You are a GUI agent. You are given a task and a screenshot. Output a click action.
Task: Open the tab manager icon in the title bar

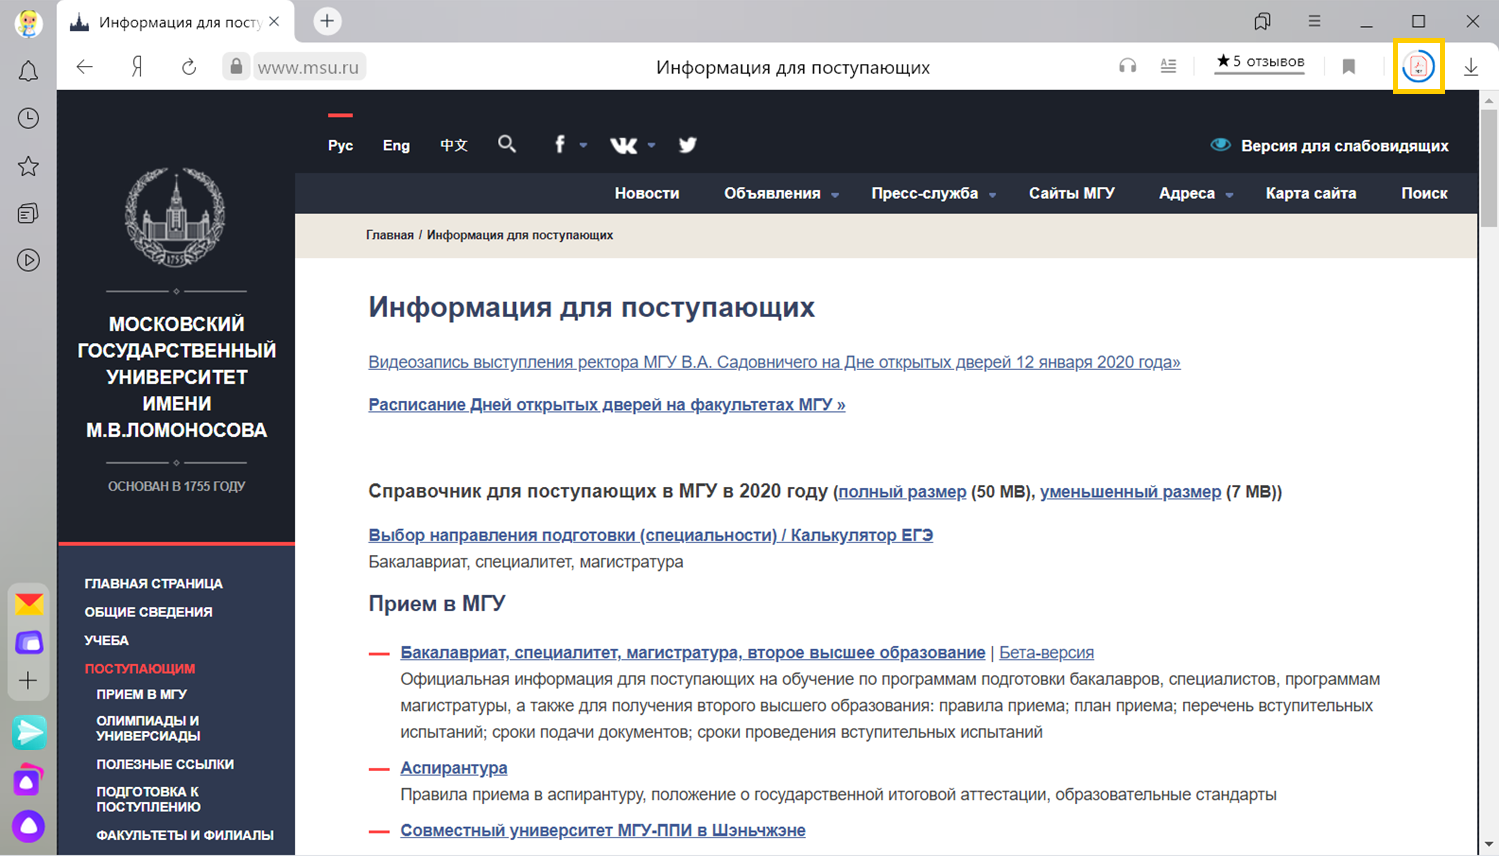click(1262, 21)
